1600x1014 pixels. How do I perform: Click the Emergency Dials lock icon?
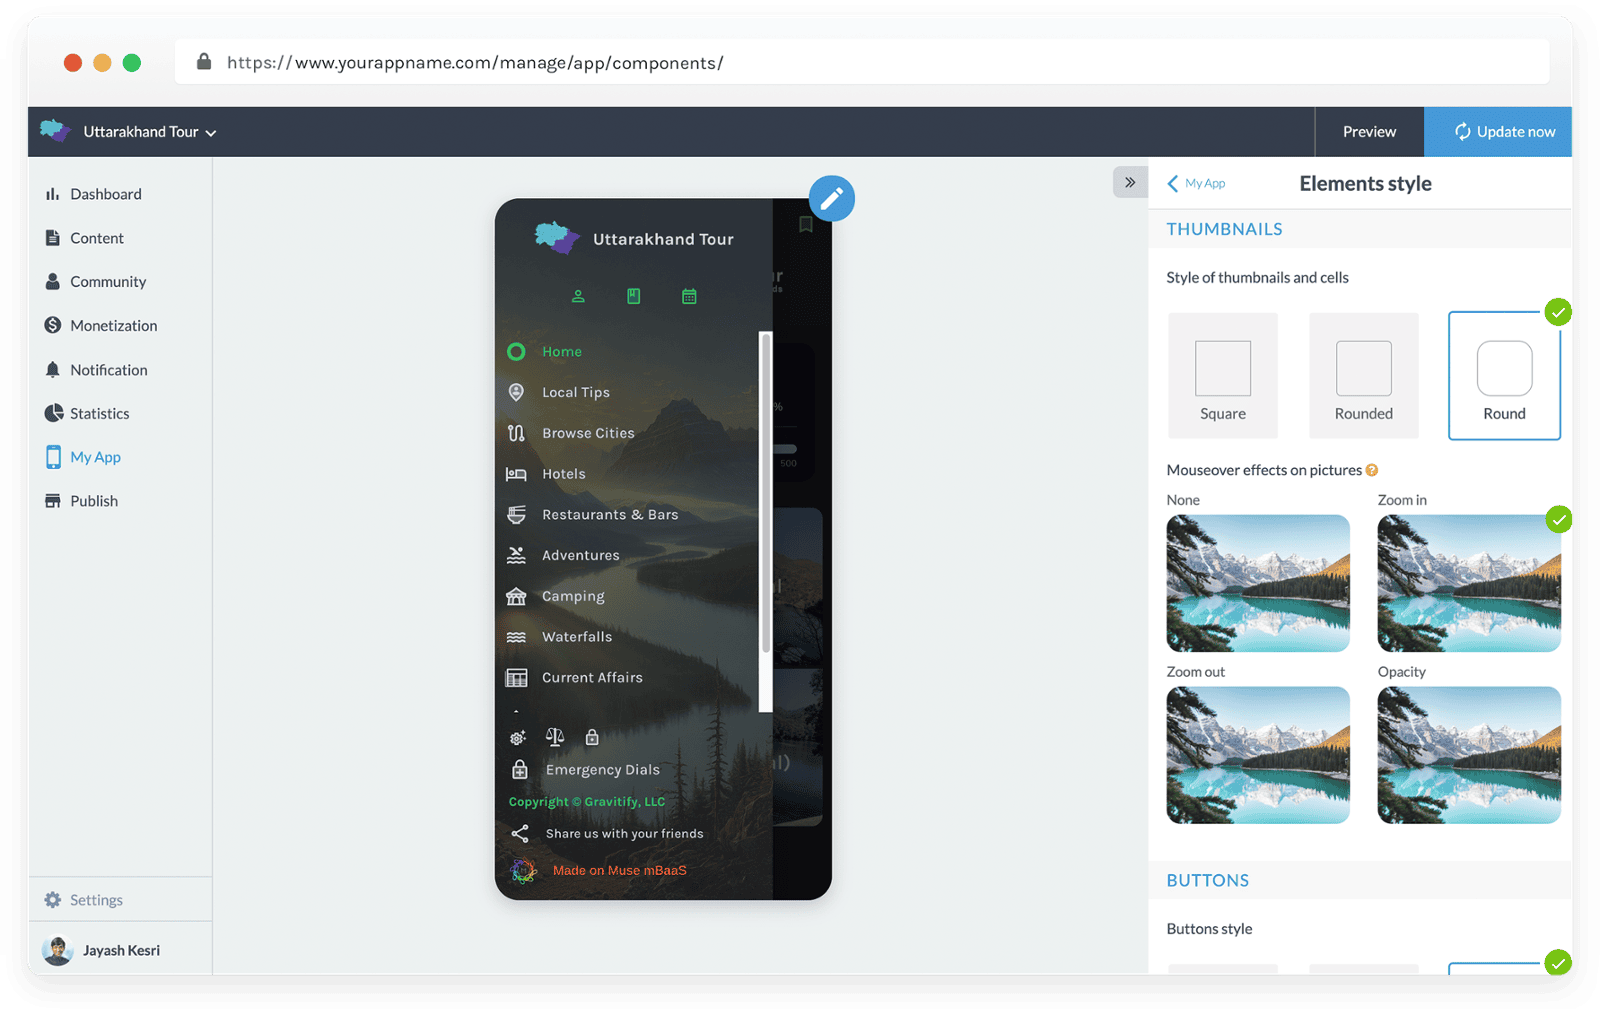(x=520, y=769)
